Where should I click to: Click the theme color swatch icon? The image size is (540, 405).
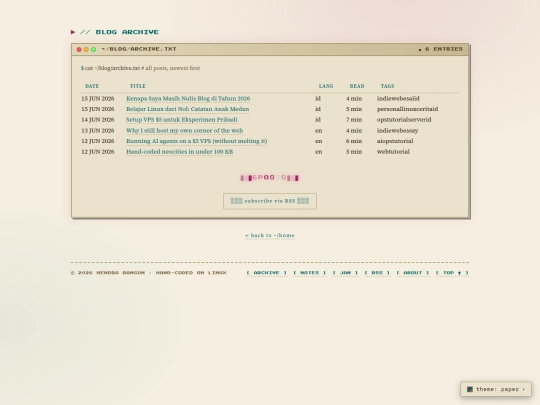coord(470,389)
